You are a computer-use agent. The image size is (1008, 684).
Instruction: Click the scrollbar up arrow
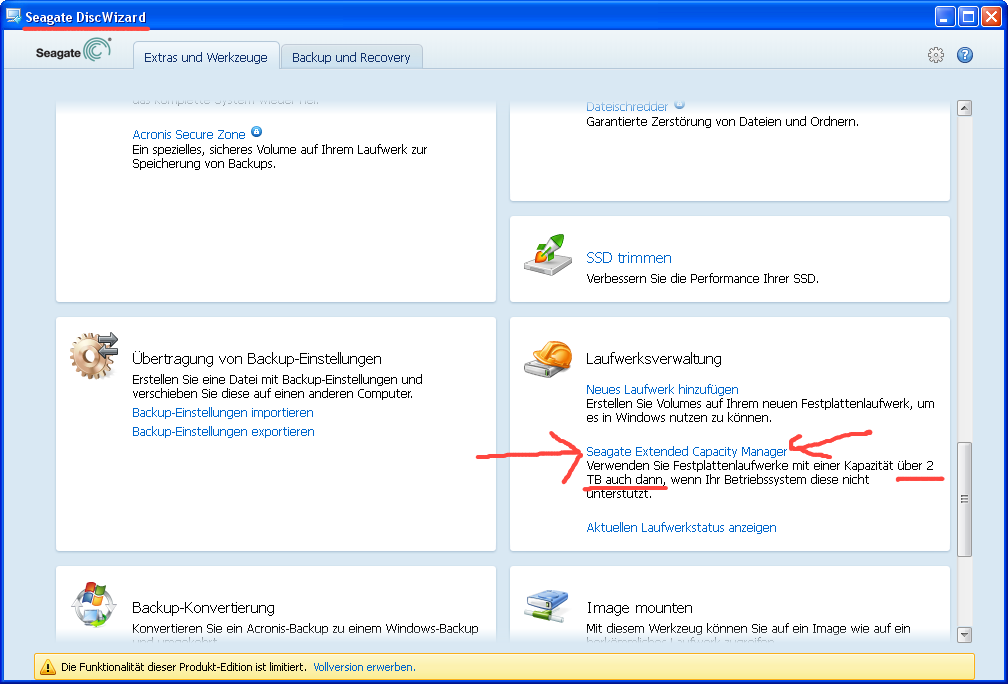tap(964, 108)
